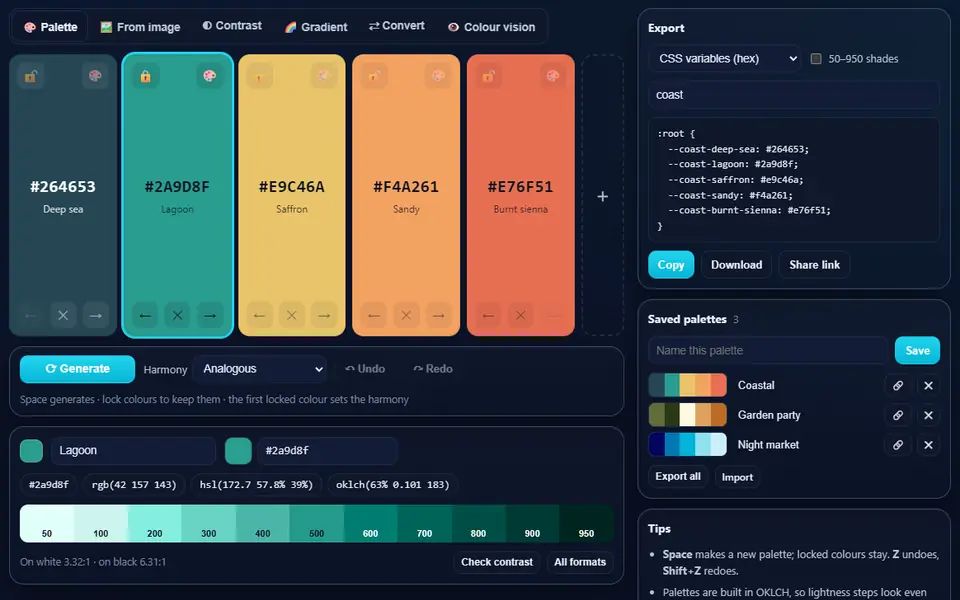The image size is (960, 600).
Task: Open the Contrast tab
Action: pyautogui.click(x=232, y=26)
